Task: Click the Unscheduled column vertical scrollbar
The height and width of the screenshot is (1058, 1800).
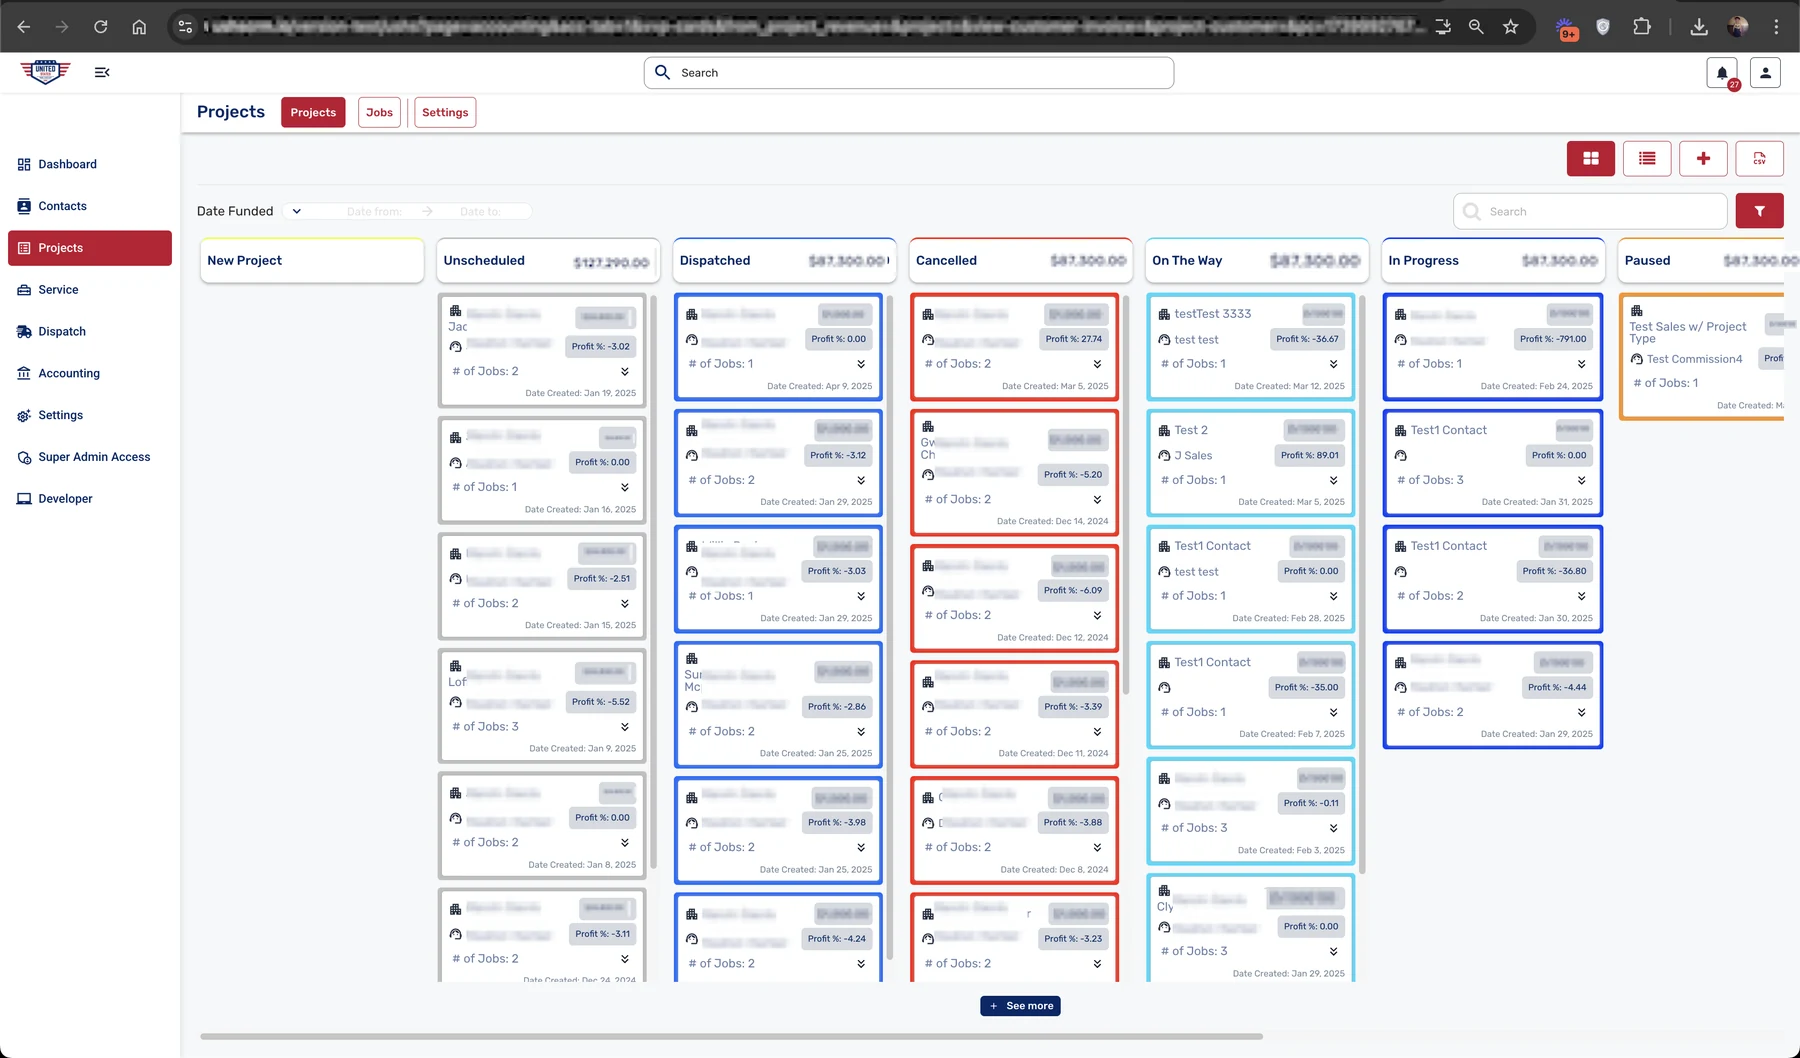Action: tap(654, 580)
